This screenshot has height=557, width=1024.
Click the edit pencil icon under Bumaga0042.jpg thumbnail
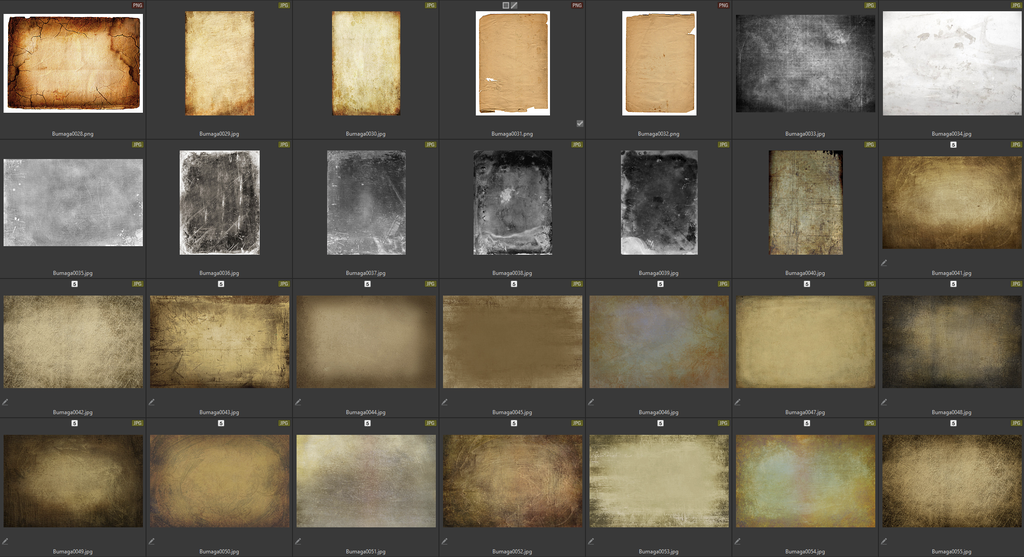[x=5, y=402]
